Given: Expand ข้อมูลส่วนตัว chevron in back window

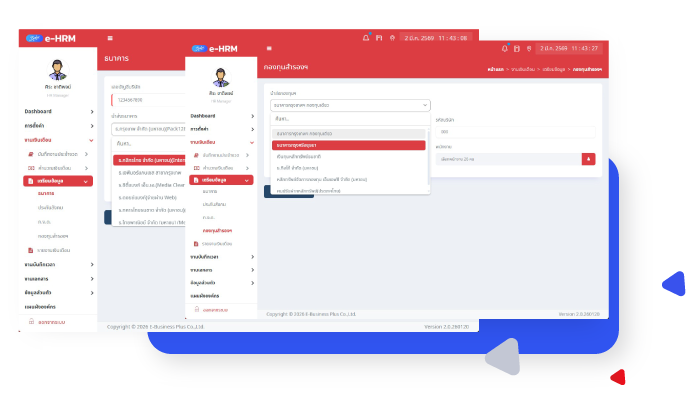Looking at the screenshot, I should coord(92,293).
